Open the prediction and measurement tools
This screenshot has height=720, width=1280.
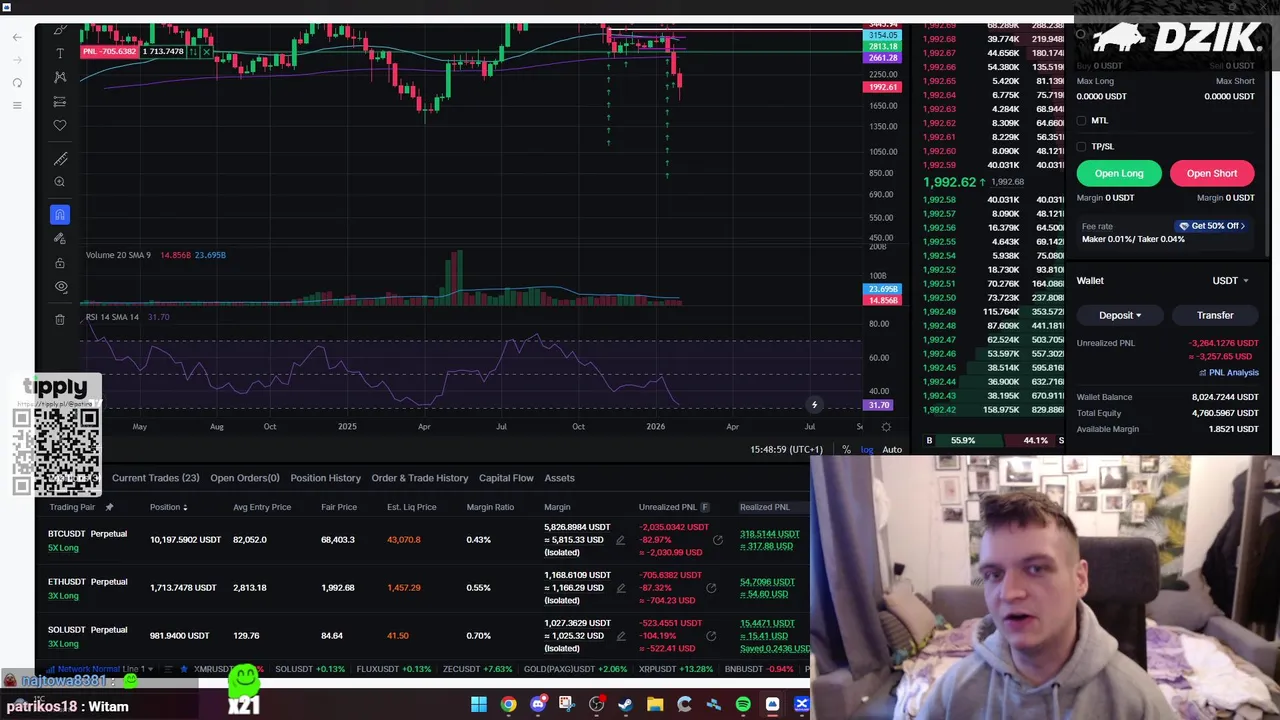click(60, 101)
